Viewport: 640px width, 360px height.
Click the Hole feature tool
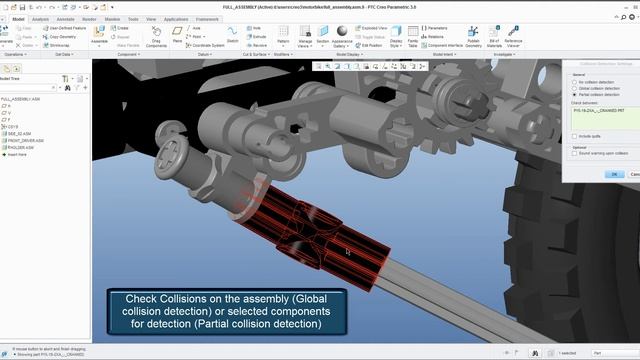click(253, 28)
